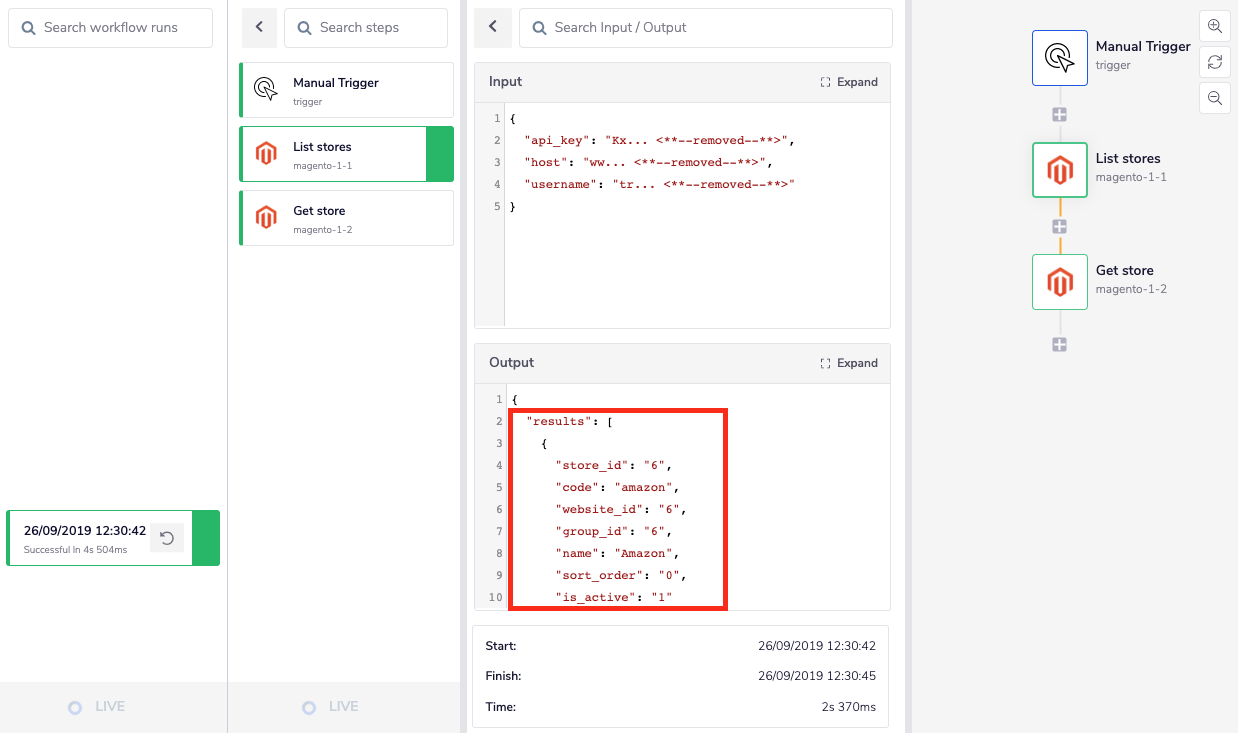Zoom in on the workflow canvas
The height and width of the screenshot is (733, 1238).
(1214, 26)
